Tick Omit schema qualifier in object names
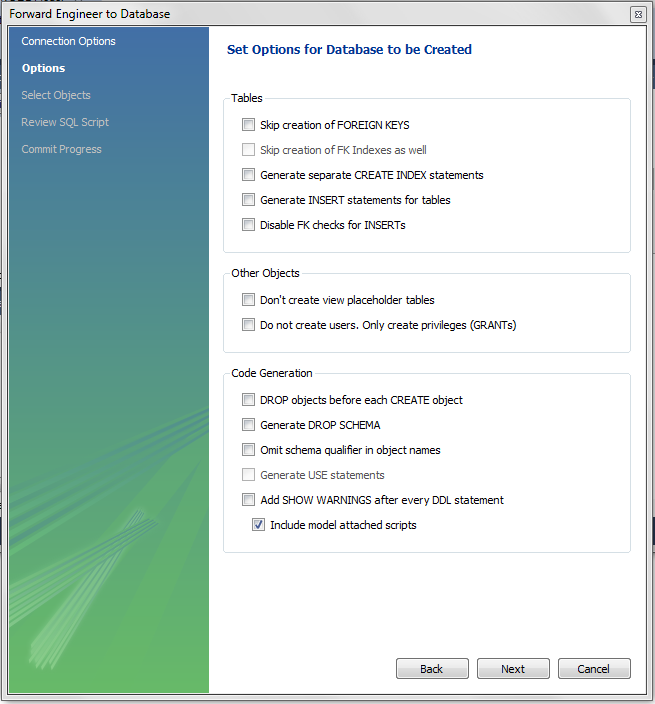 click(x=249, y=450)
